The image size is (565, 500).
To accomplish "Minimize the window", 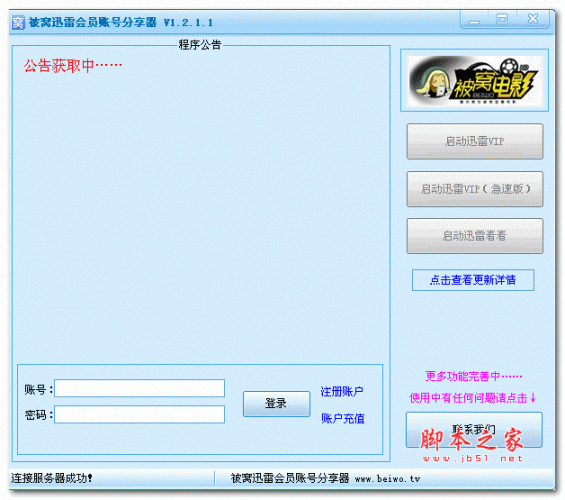I will (475, 19).
